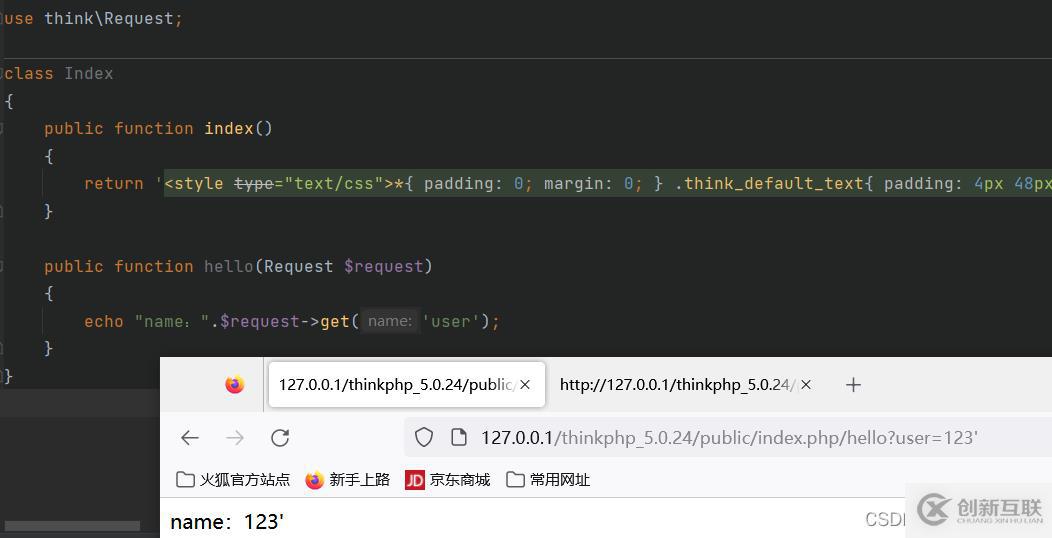Click the 'return' keyword
Screen dimensions: 1052x538
click(113, 183)
